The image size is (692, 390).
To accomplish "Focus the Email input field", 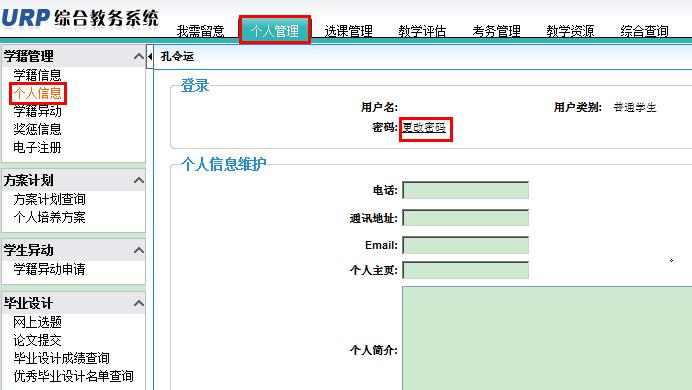I will [466, 245].
